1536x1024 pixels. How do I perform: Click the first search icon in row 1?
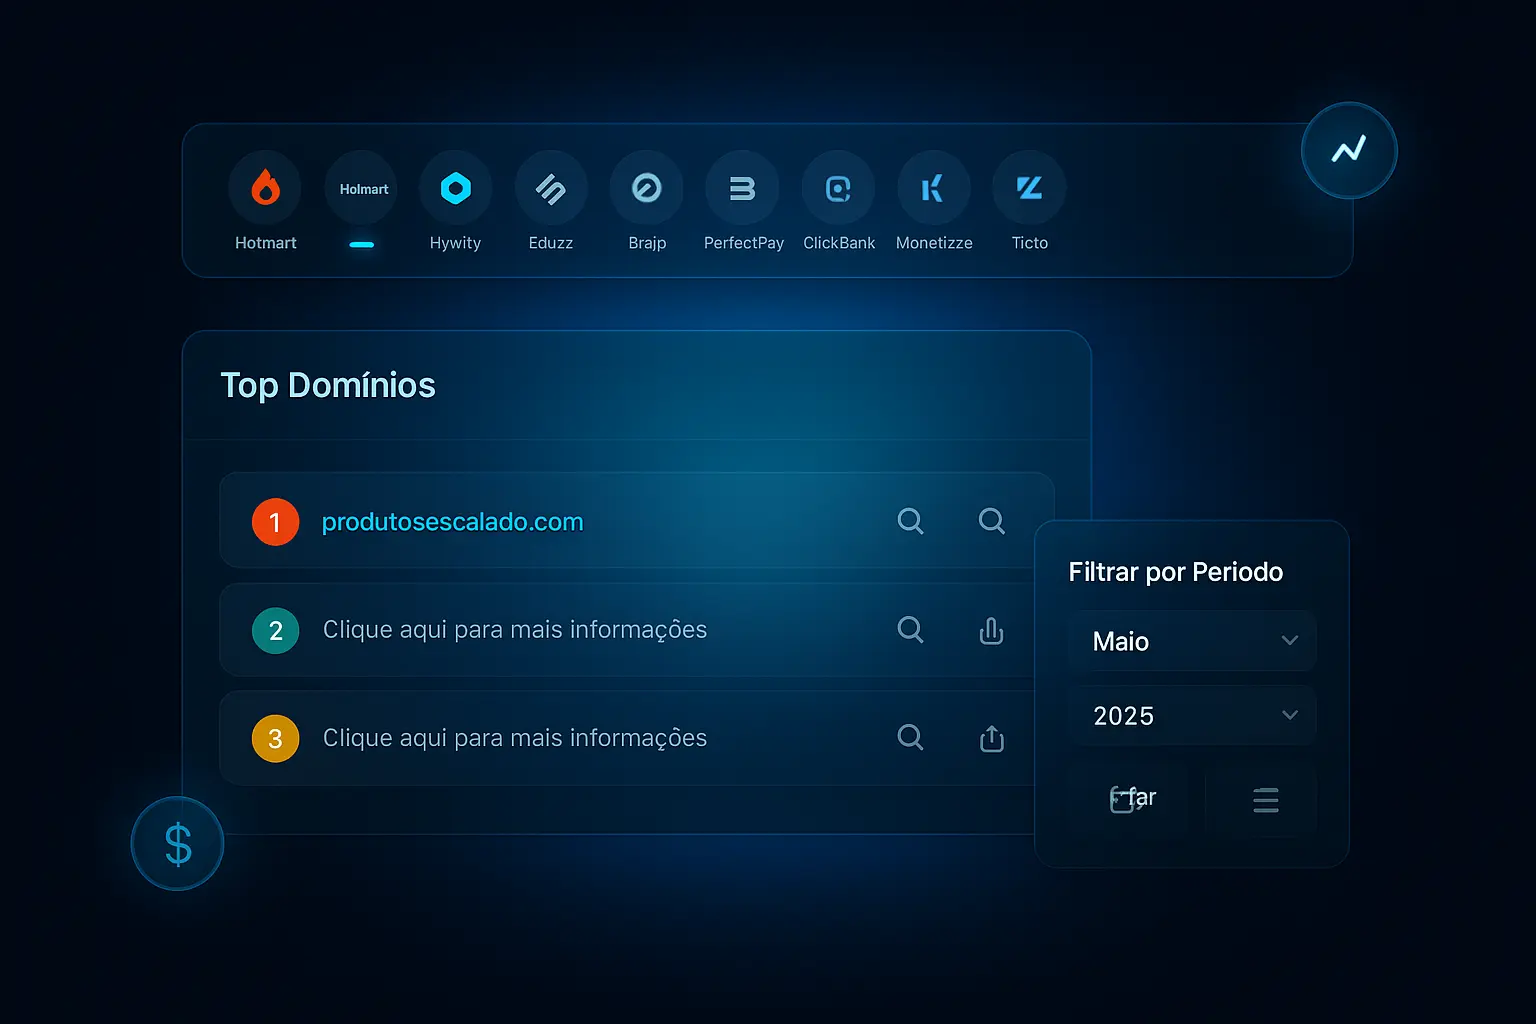(x=910, y=521)
